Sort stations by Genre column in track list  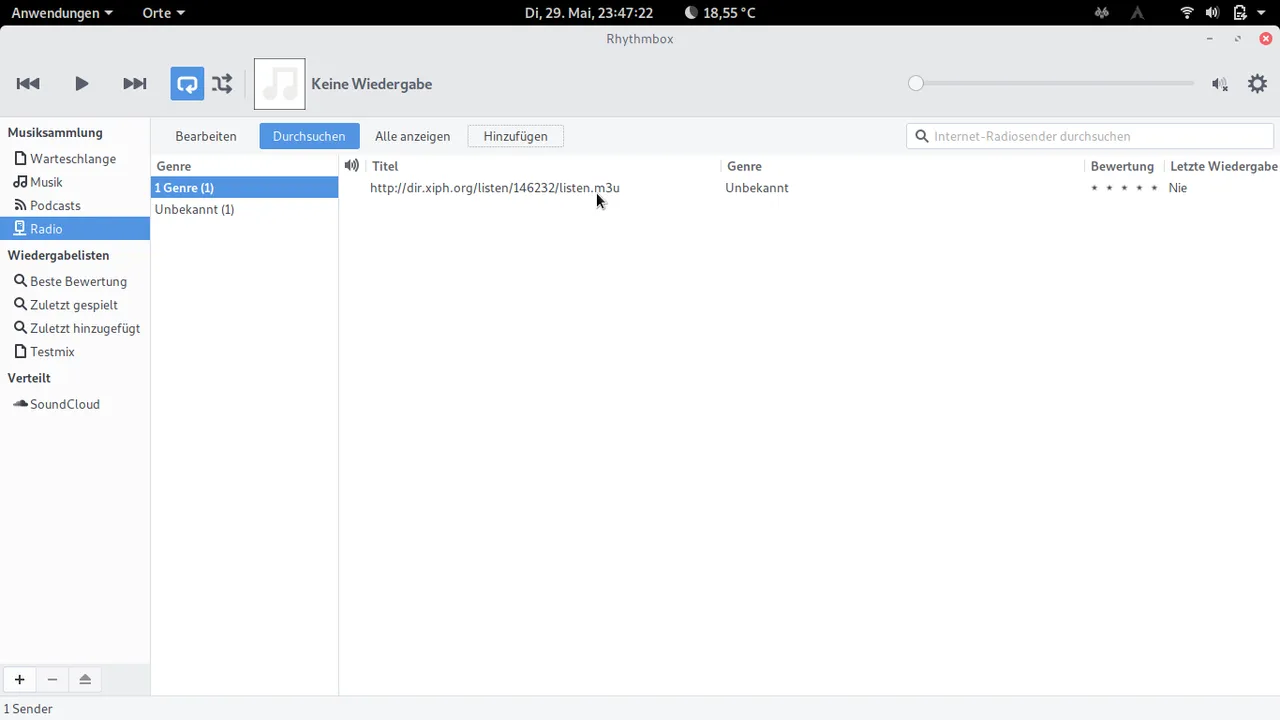pos(902,166)
